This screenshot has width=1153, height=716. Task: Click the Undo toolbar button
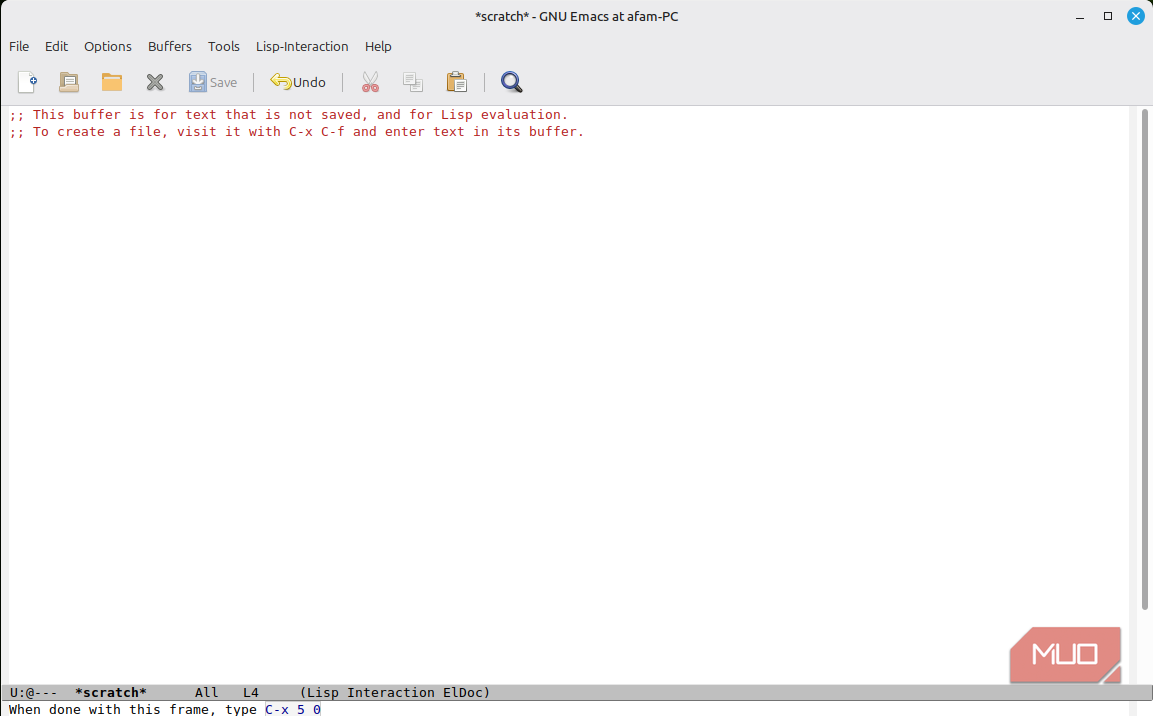pyautogui.click(x=298, y=82)
